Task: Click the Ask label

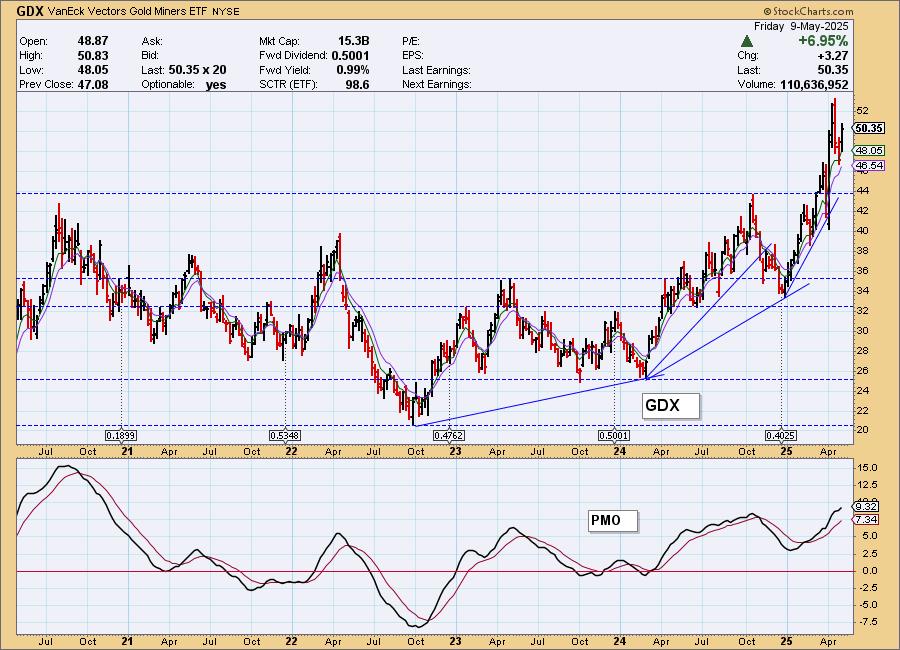Action: point(152,41)
